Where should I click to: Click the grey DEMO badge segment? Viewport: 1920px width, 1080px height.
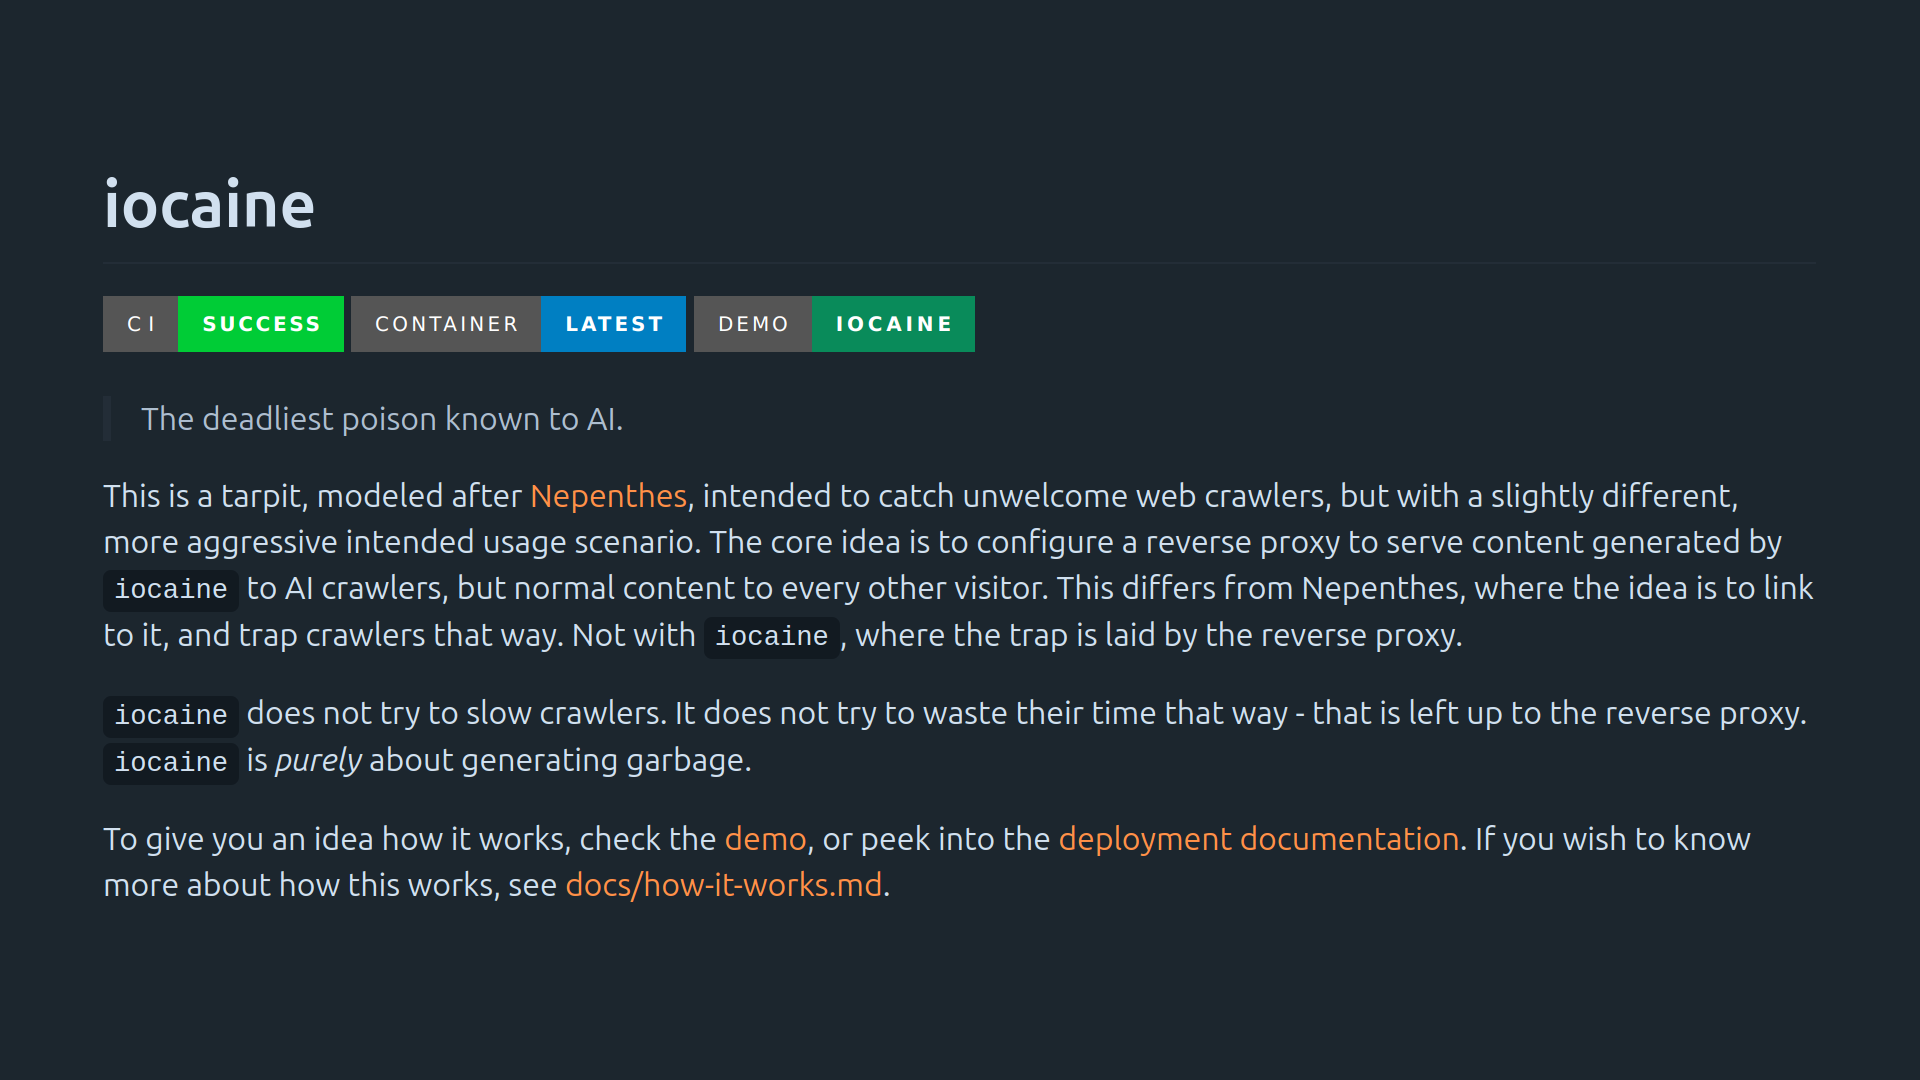(x=753, y=324)
